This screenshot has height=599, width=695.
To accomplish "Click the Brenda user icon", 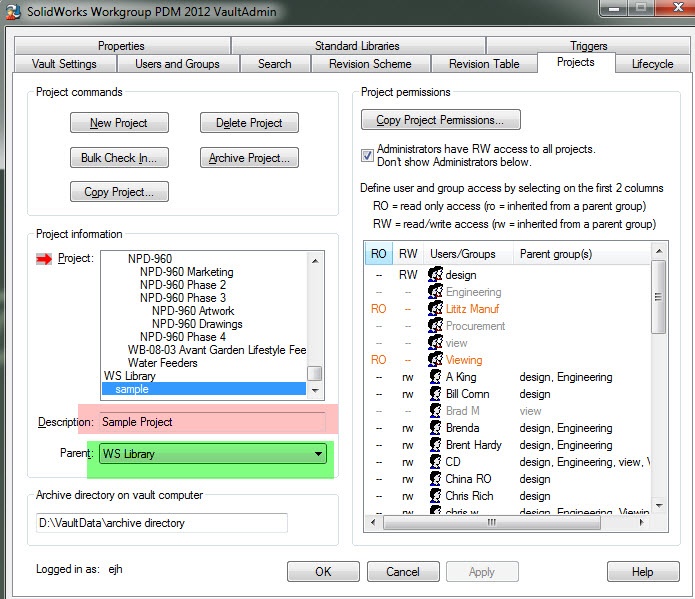I will [435, 427].
